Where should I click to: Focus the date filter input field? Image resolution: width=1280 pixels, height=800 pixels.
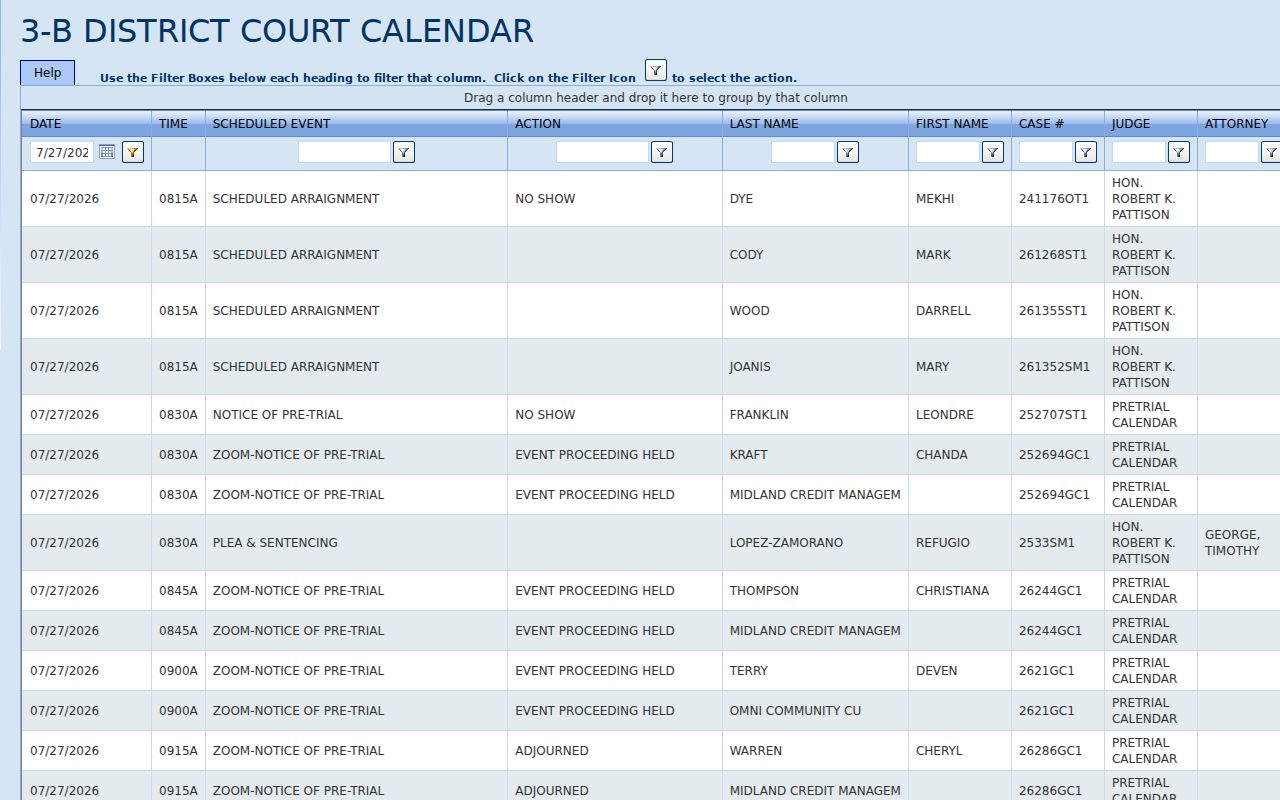[x=63, y=152]
